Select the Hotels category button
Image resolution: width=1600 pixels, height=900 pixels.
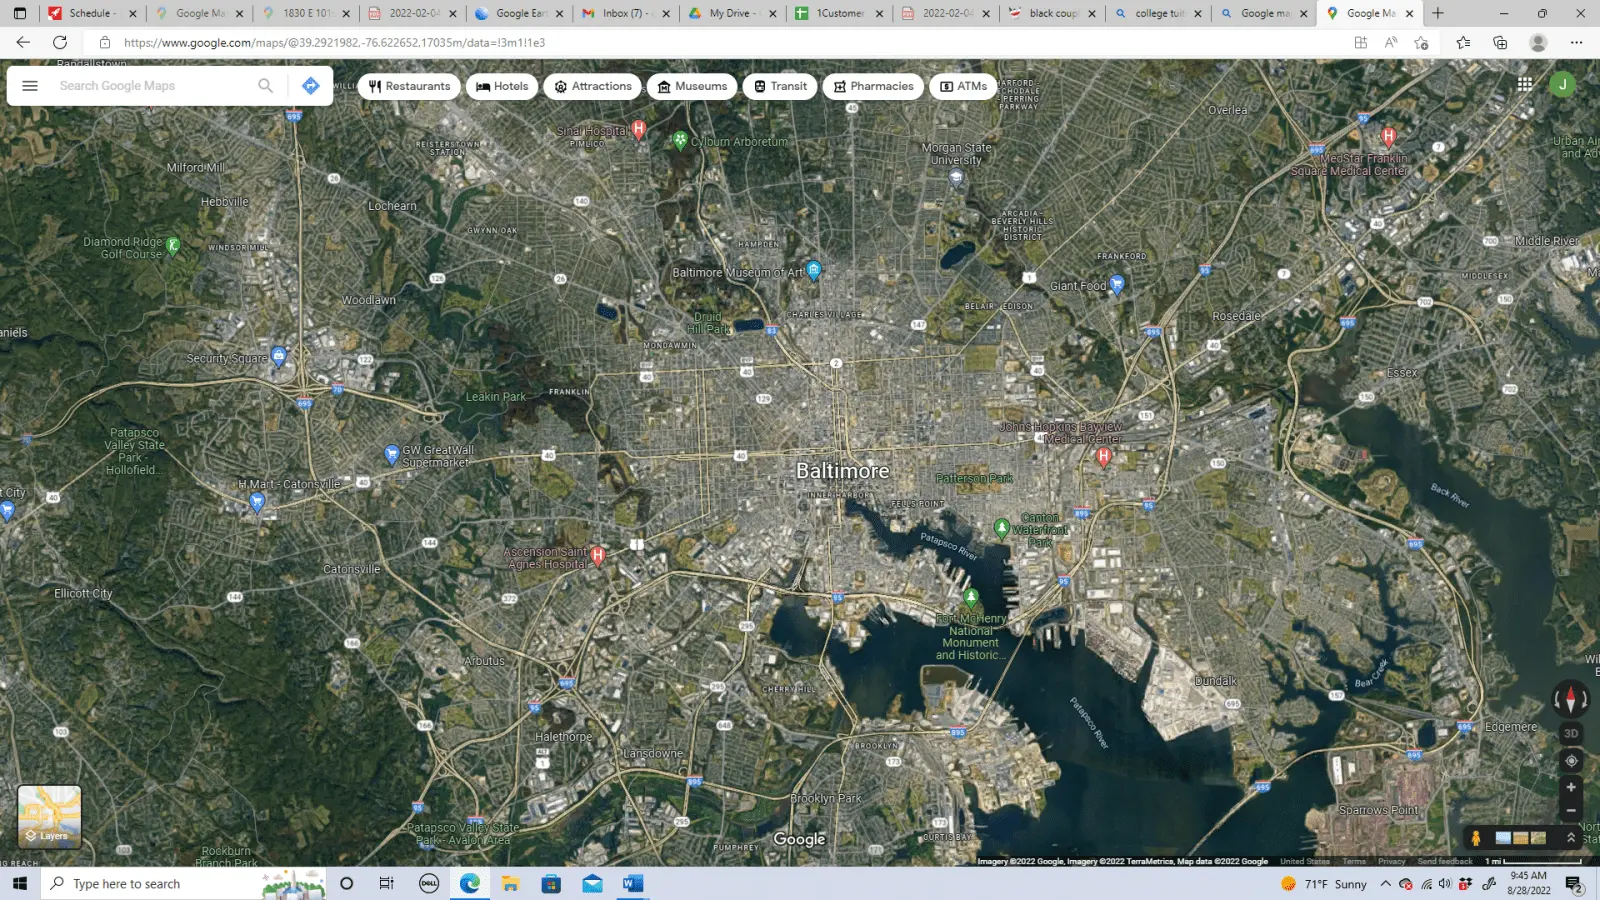click(x=502, y=86)
